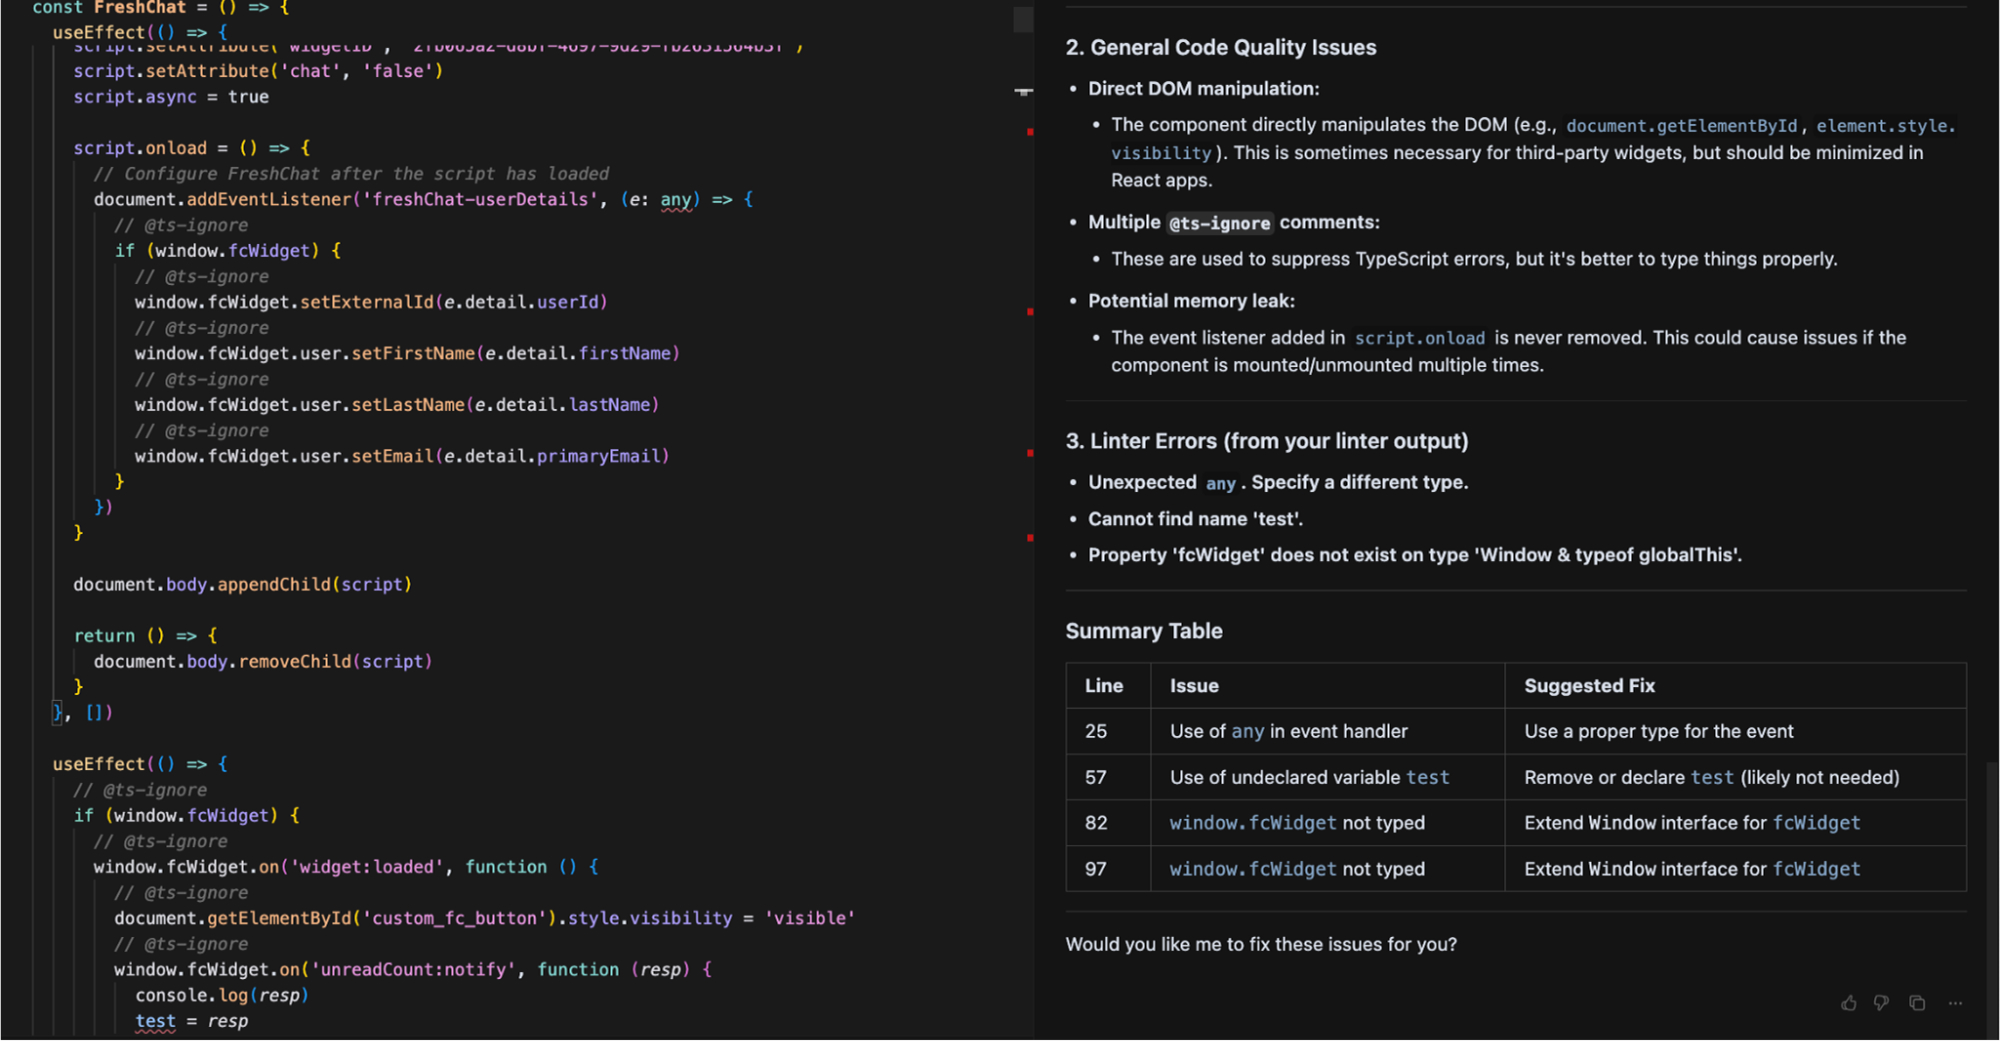This screenshot has height=1041, width=2000.
Task: Click the 'Configure FreshChat after the script has loaded' comment
Action: [x=351, y=174]
